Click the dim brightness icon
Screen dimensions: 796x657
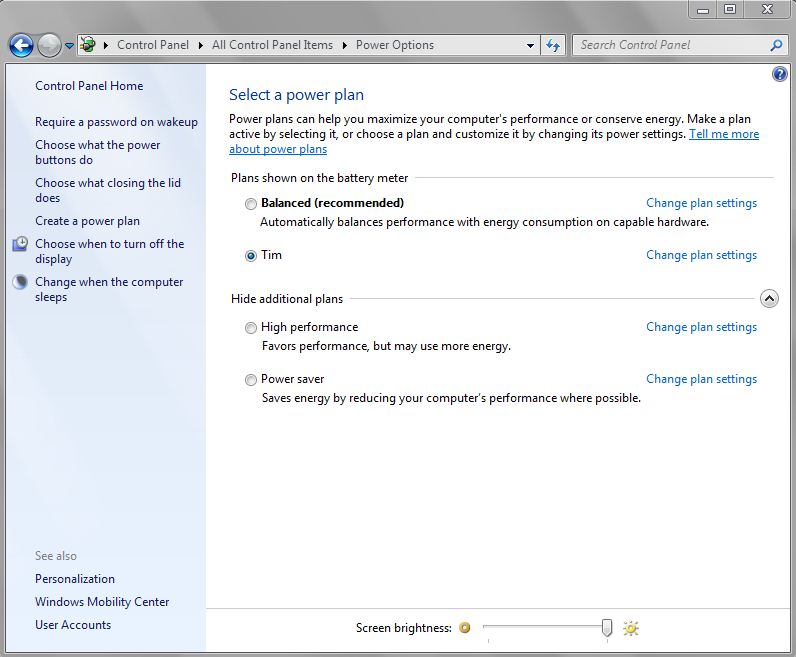click(x=465, y=628)
